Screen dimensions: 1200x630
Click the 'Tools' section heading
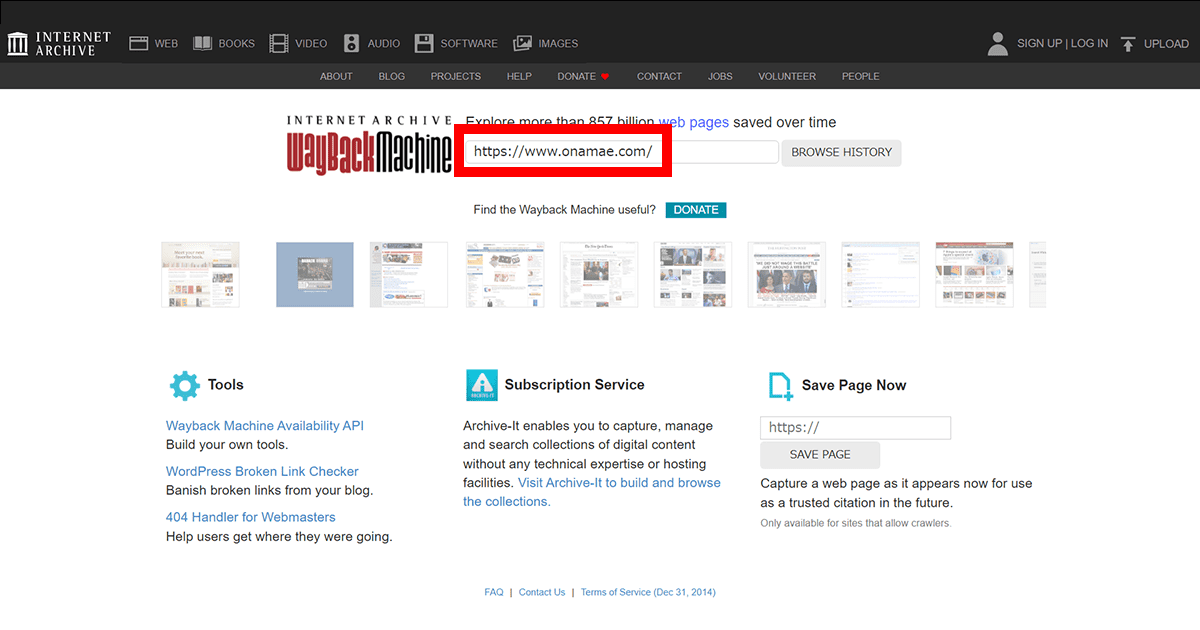coord(226,385)
